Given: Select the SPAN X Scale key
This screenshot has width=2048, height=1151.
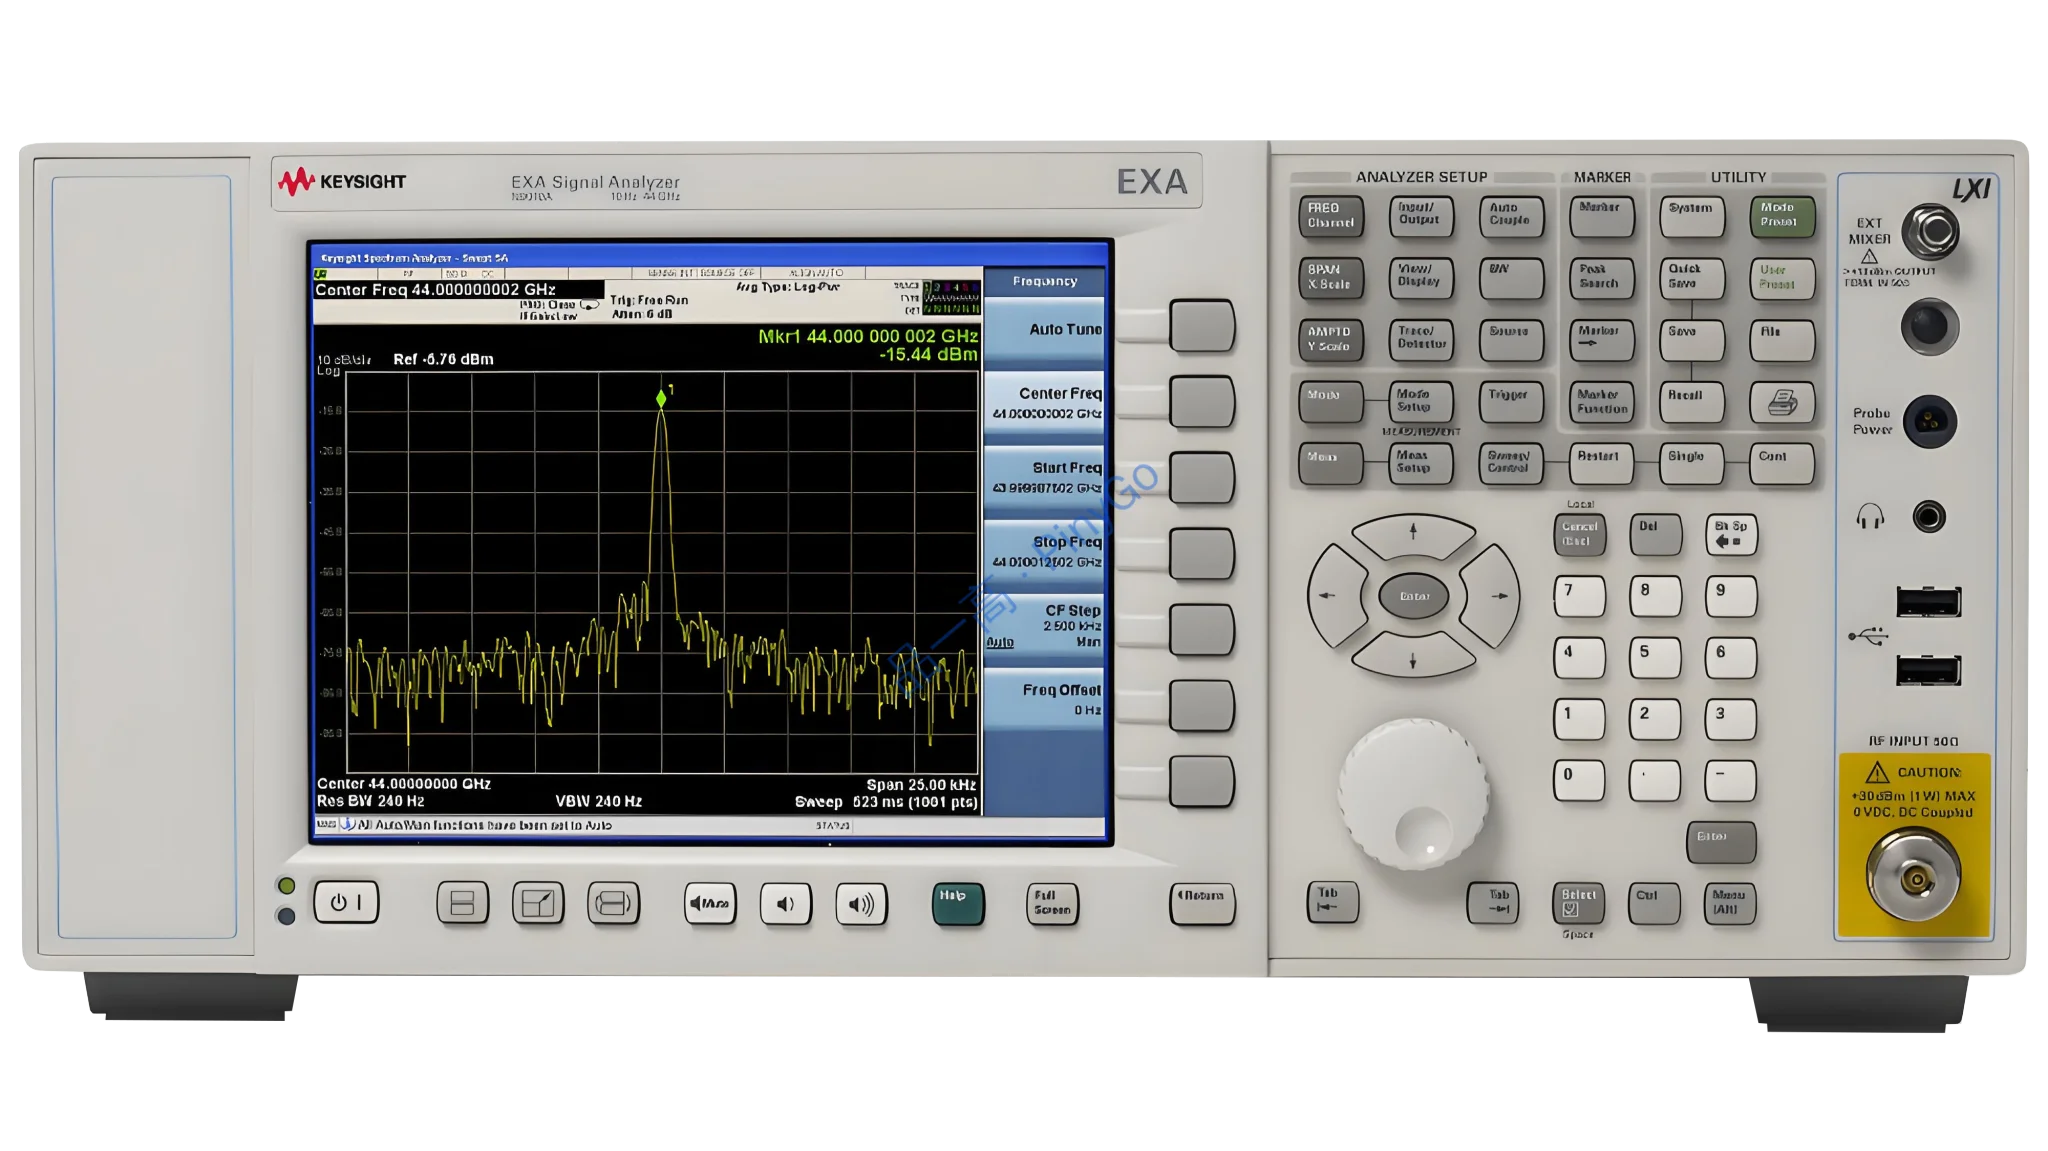Looking at the screenshot, I should point(1331,278).
